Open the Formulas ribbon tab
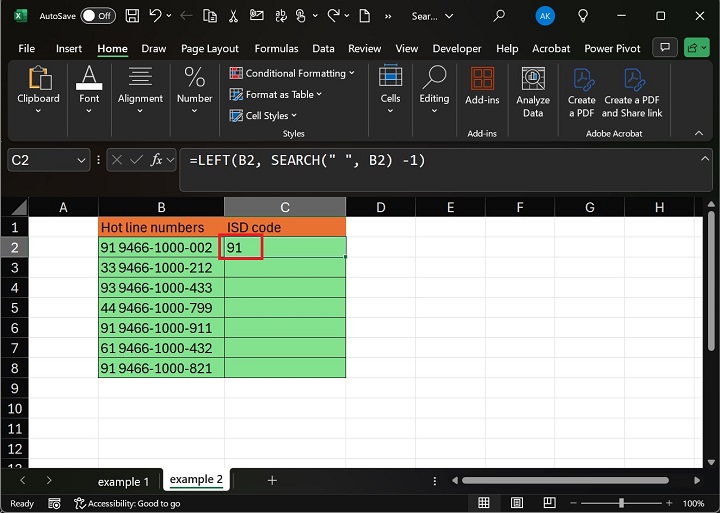 coord(276,48)
